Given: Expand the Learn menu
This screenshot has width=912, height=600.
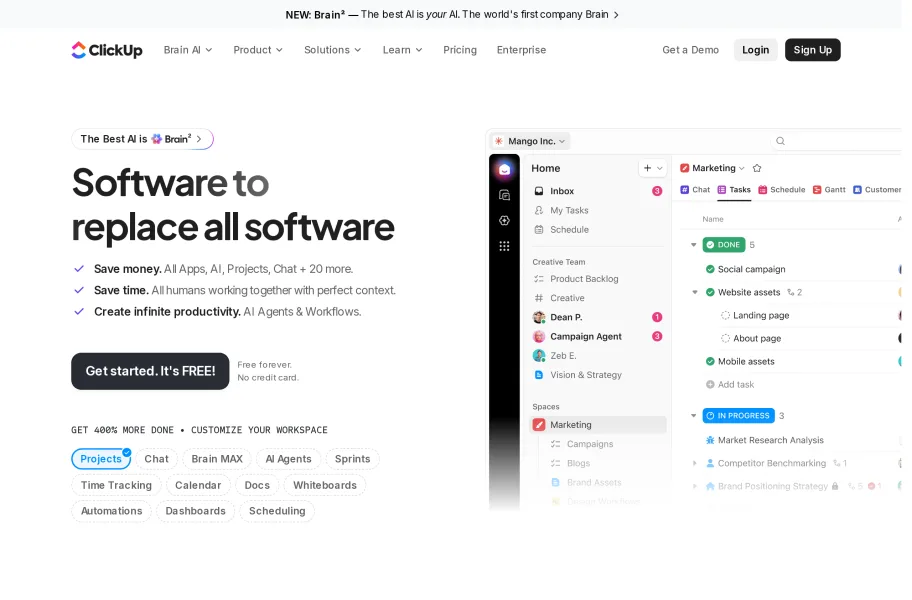Looking at the screenshot, I should pyautogui.click(x=402, y=50).
